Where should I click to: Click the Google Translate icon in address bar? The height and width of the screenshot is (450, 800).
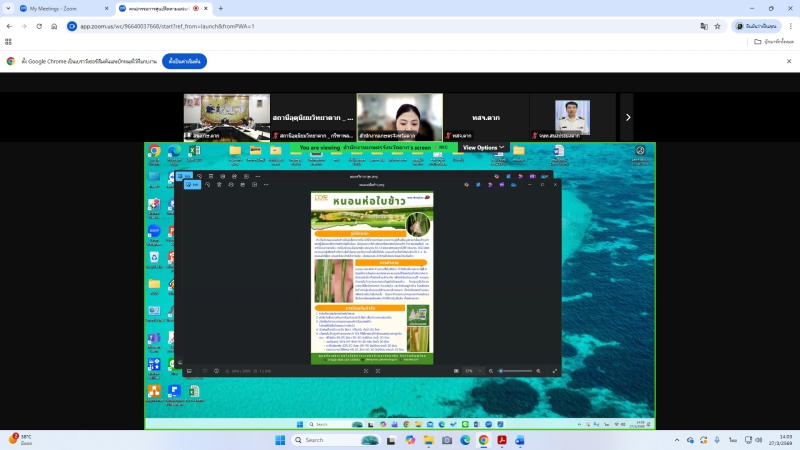pyautogui.click(x=704, y=26)
